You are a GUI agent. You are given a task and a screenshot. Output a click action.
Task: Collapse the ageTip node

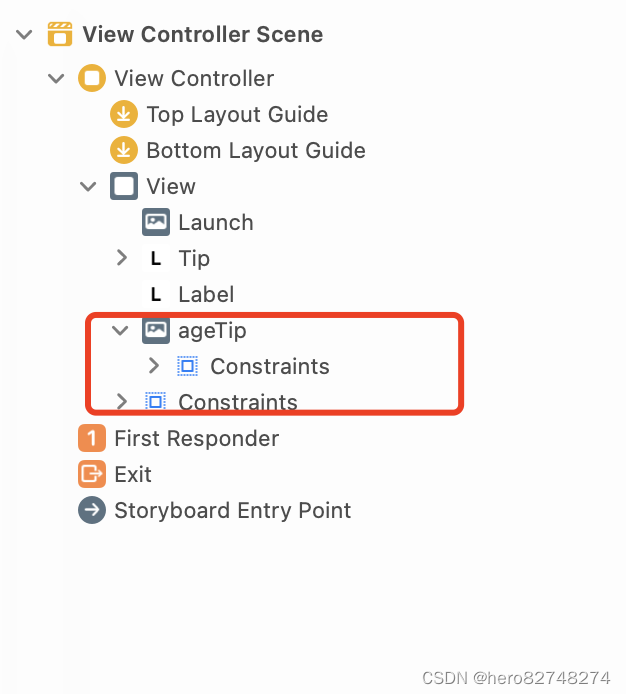coord(120,330)
